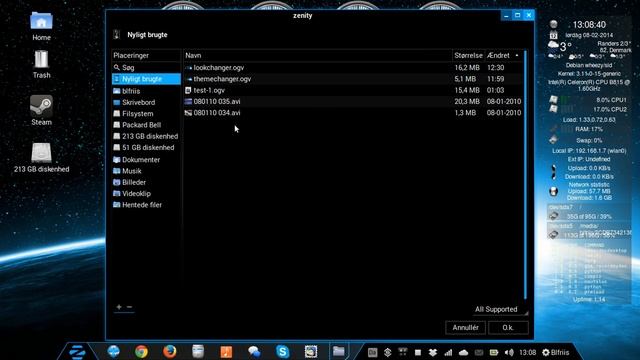Open Skype from the taskbar
Viewport: 640px width, 360px height.
pos(282,351)
